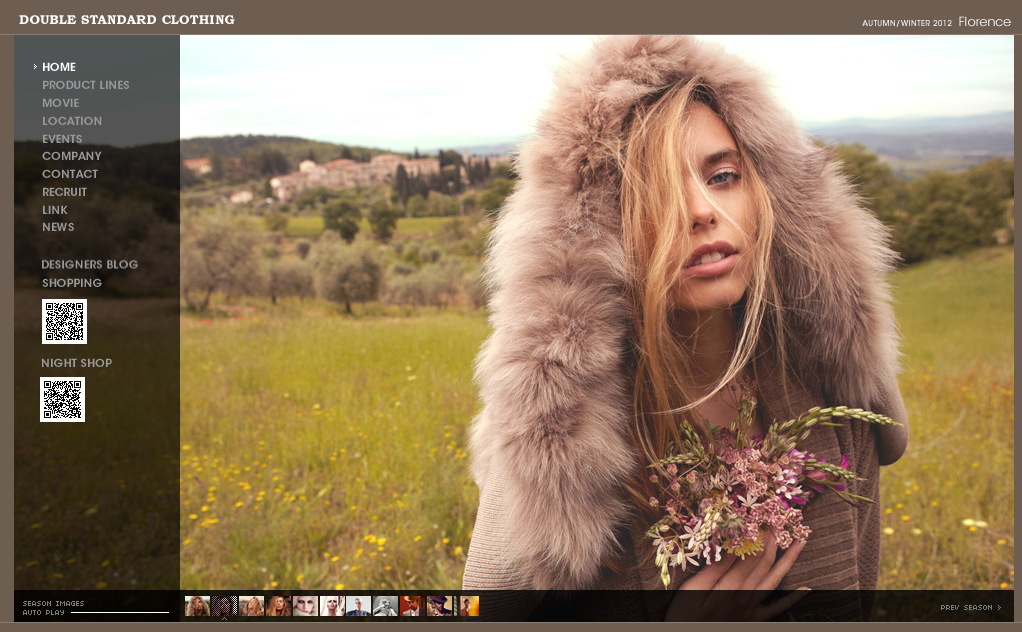This screenshot has width=1022, height=632.
Task: Go to Prev Season link
Action: point(969,607)
